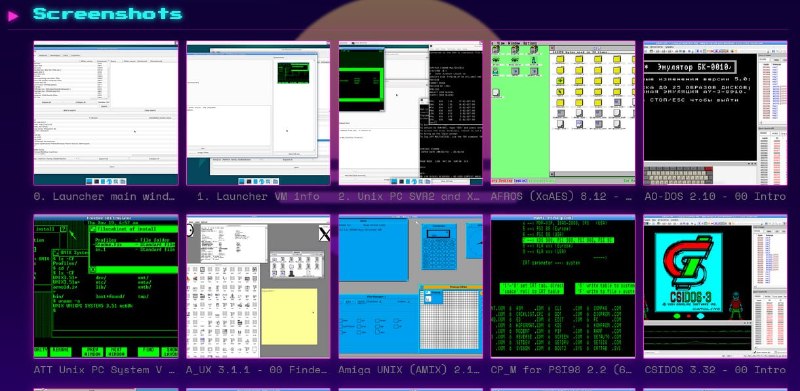Click the Screenshots section heading
The image size is (800, 391).
click(x=107, y=14)
